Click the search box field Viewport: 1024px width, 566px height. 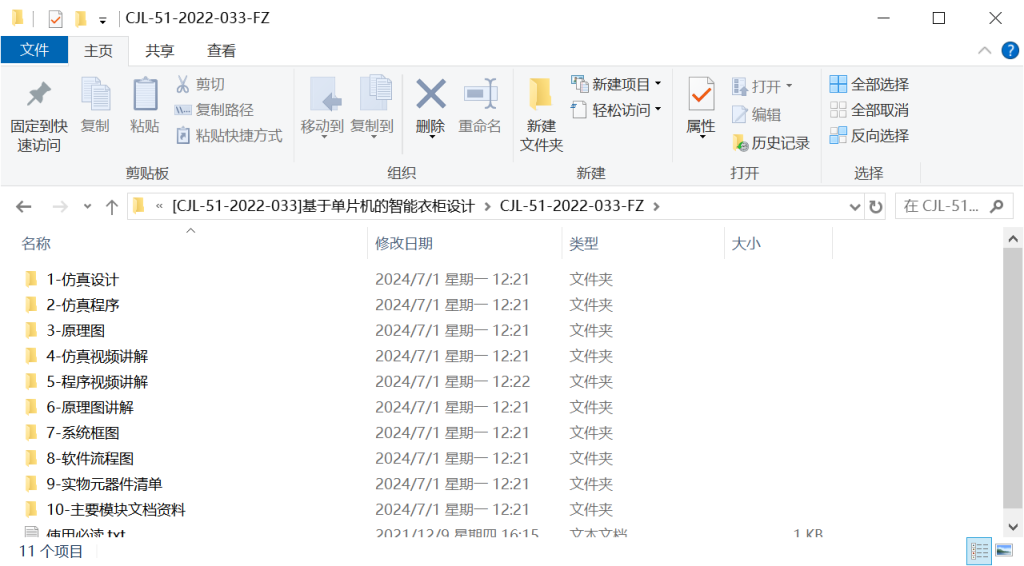(953, 206)
